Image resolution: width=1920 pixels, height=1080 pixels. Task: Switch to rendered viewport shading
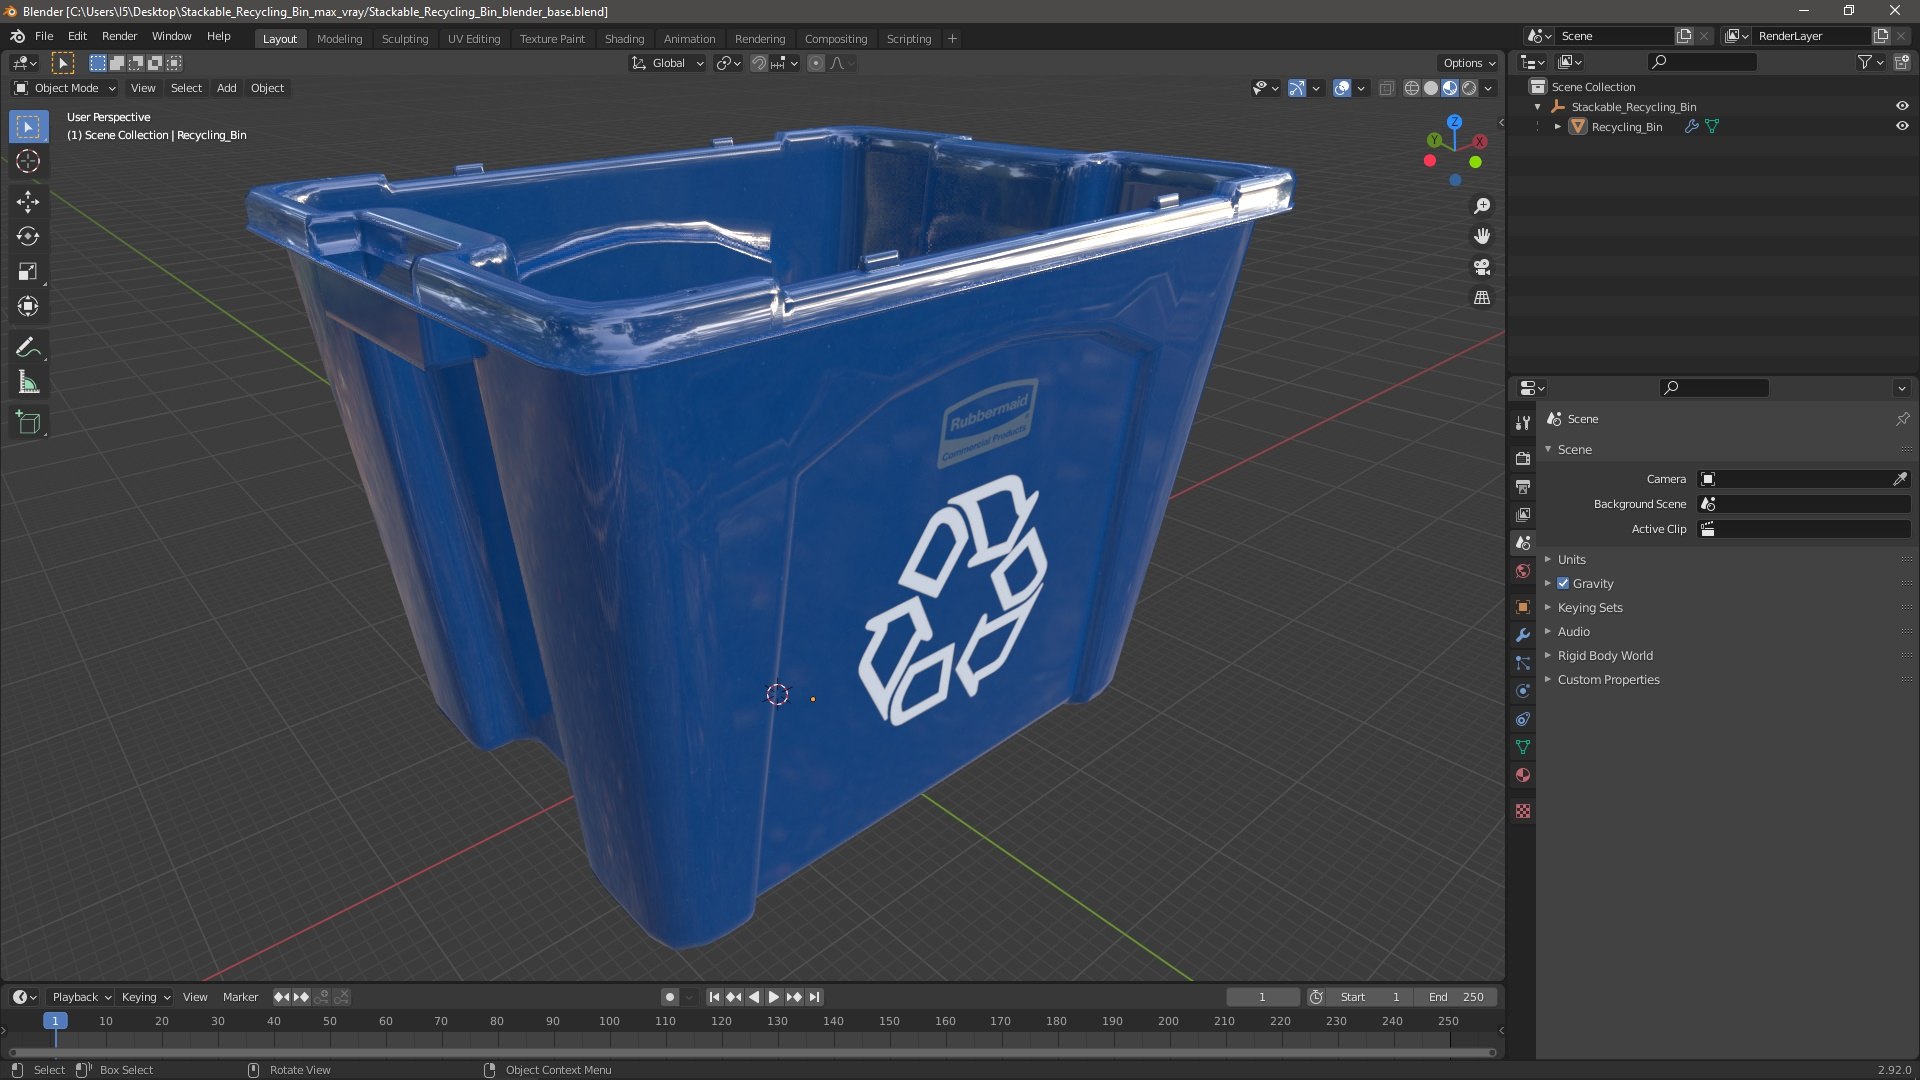[1469, 88]
